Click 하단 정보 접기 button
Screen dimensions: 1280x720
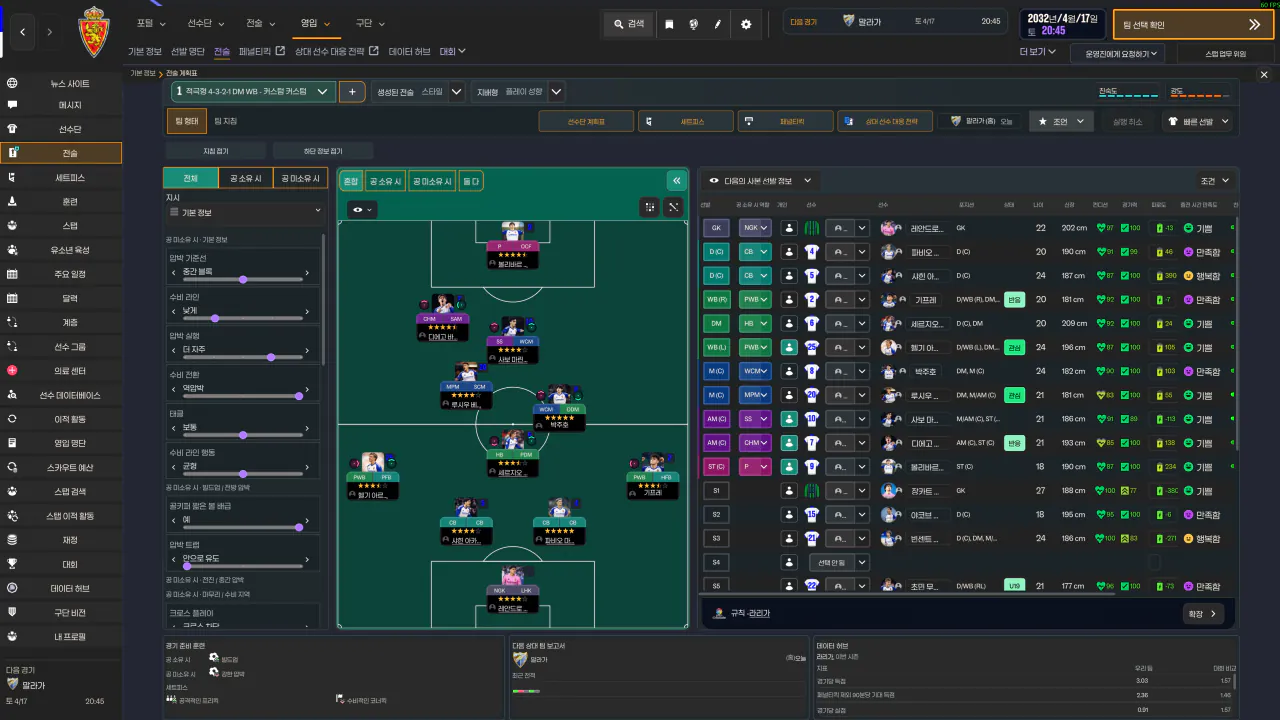pyautogui.click(x=323, y=151)
